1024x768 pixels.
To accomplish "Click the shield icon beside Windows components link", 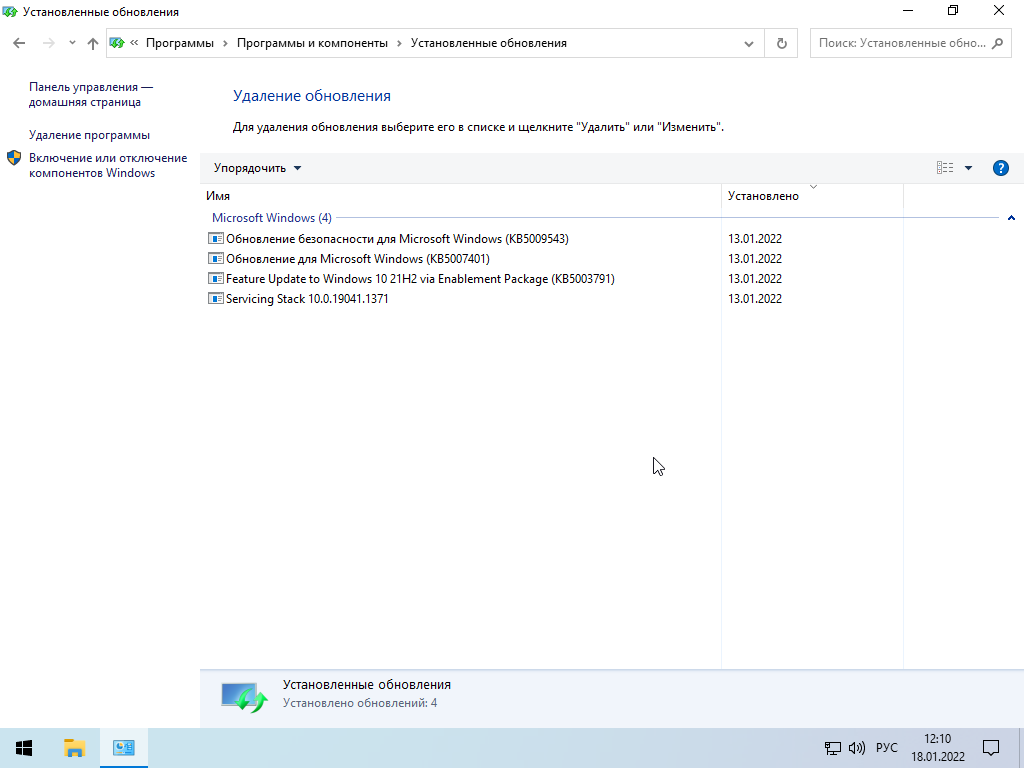I will tap(14, 158).
